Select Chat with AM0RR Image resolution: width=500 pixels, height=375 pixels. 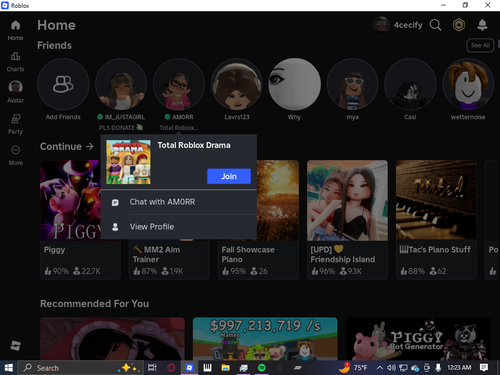[x=179, y=202]
